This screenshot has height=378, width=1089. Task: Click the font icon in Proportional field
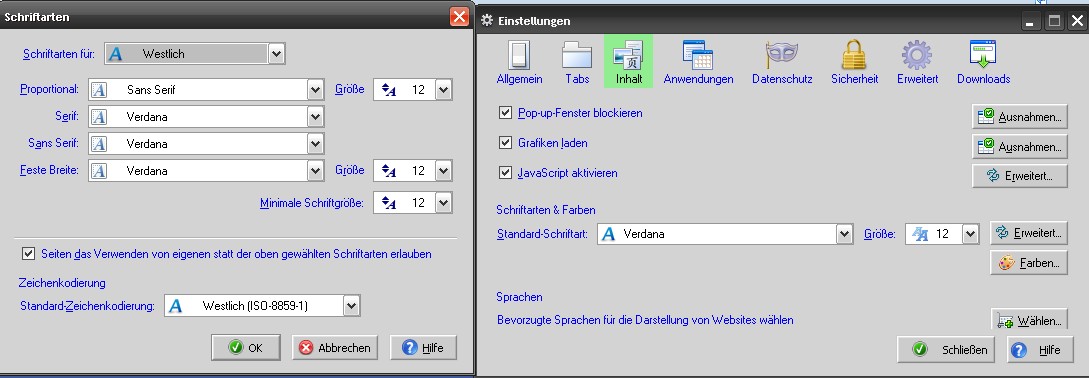(x=99, y=90)
